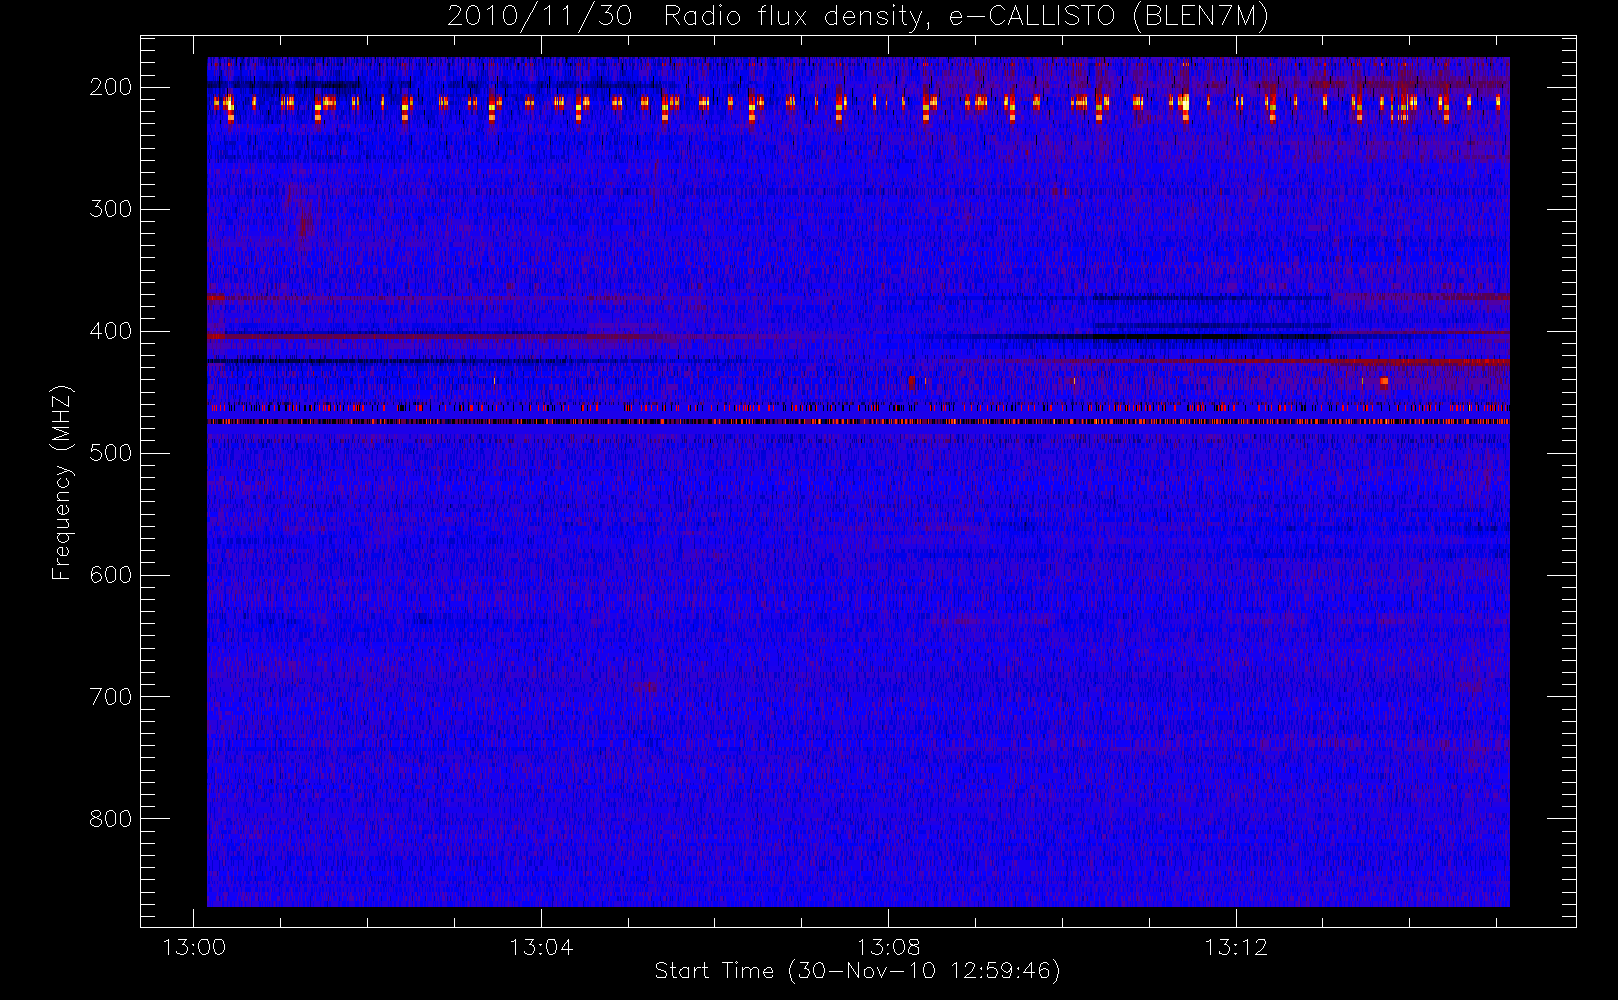Viewport: 1618px width, 1000px height.
Task: Click the 13:04 time tick label
Action: pyautogui.click(x=541, y=947)
